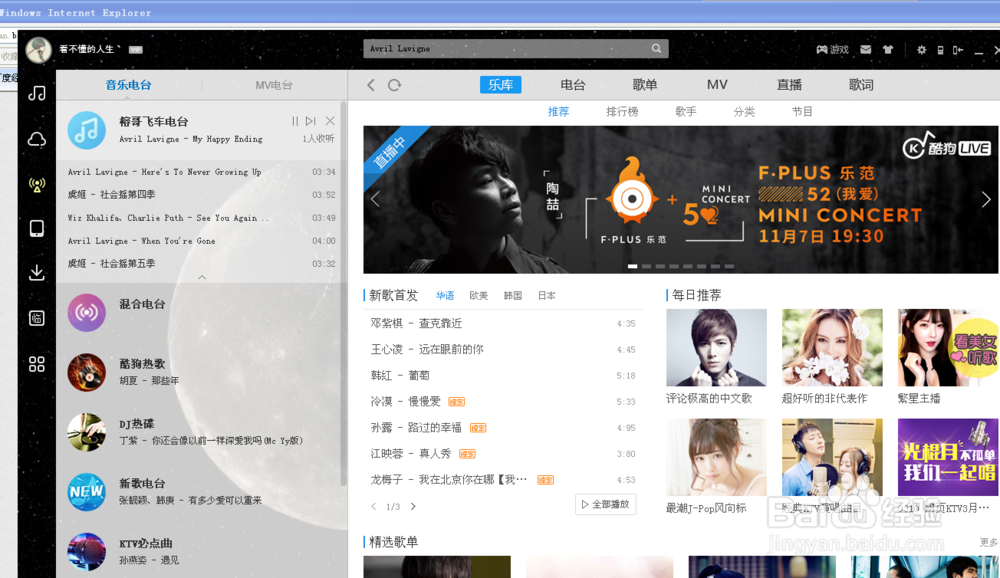This screenshot has width=1000, height=578.
Task: Open the 排行榜 sub-tab
Action: 622,112
